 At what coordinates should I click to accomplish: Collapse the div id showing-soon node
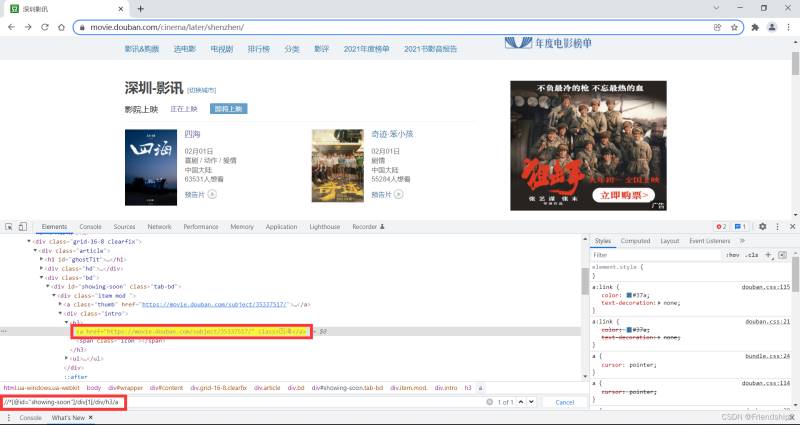[x=48, y=287]
